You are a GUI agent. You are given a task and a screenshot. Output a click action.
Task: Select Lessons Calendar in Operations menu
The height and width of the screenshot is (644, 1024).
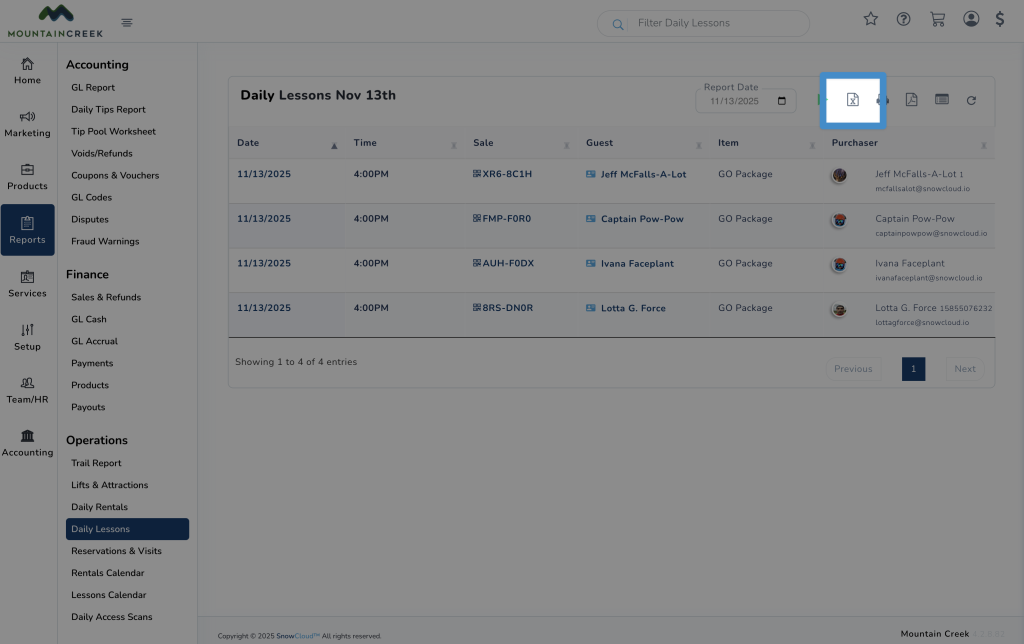pos(108,595)
